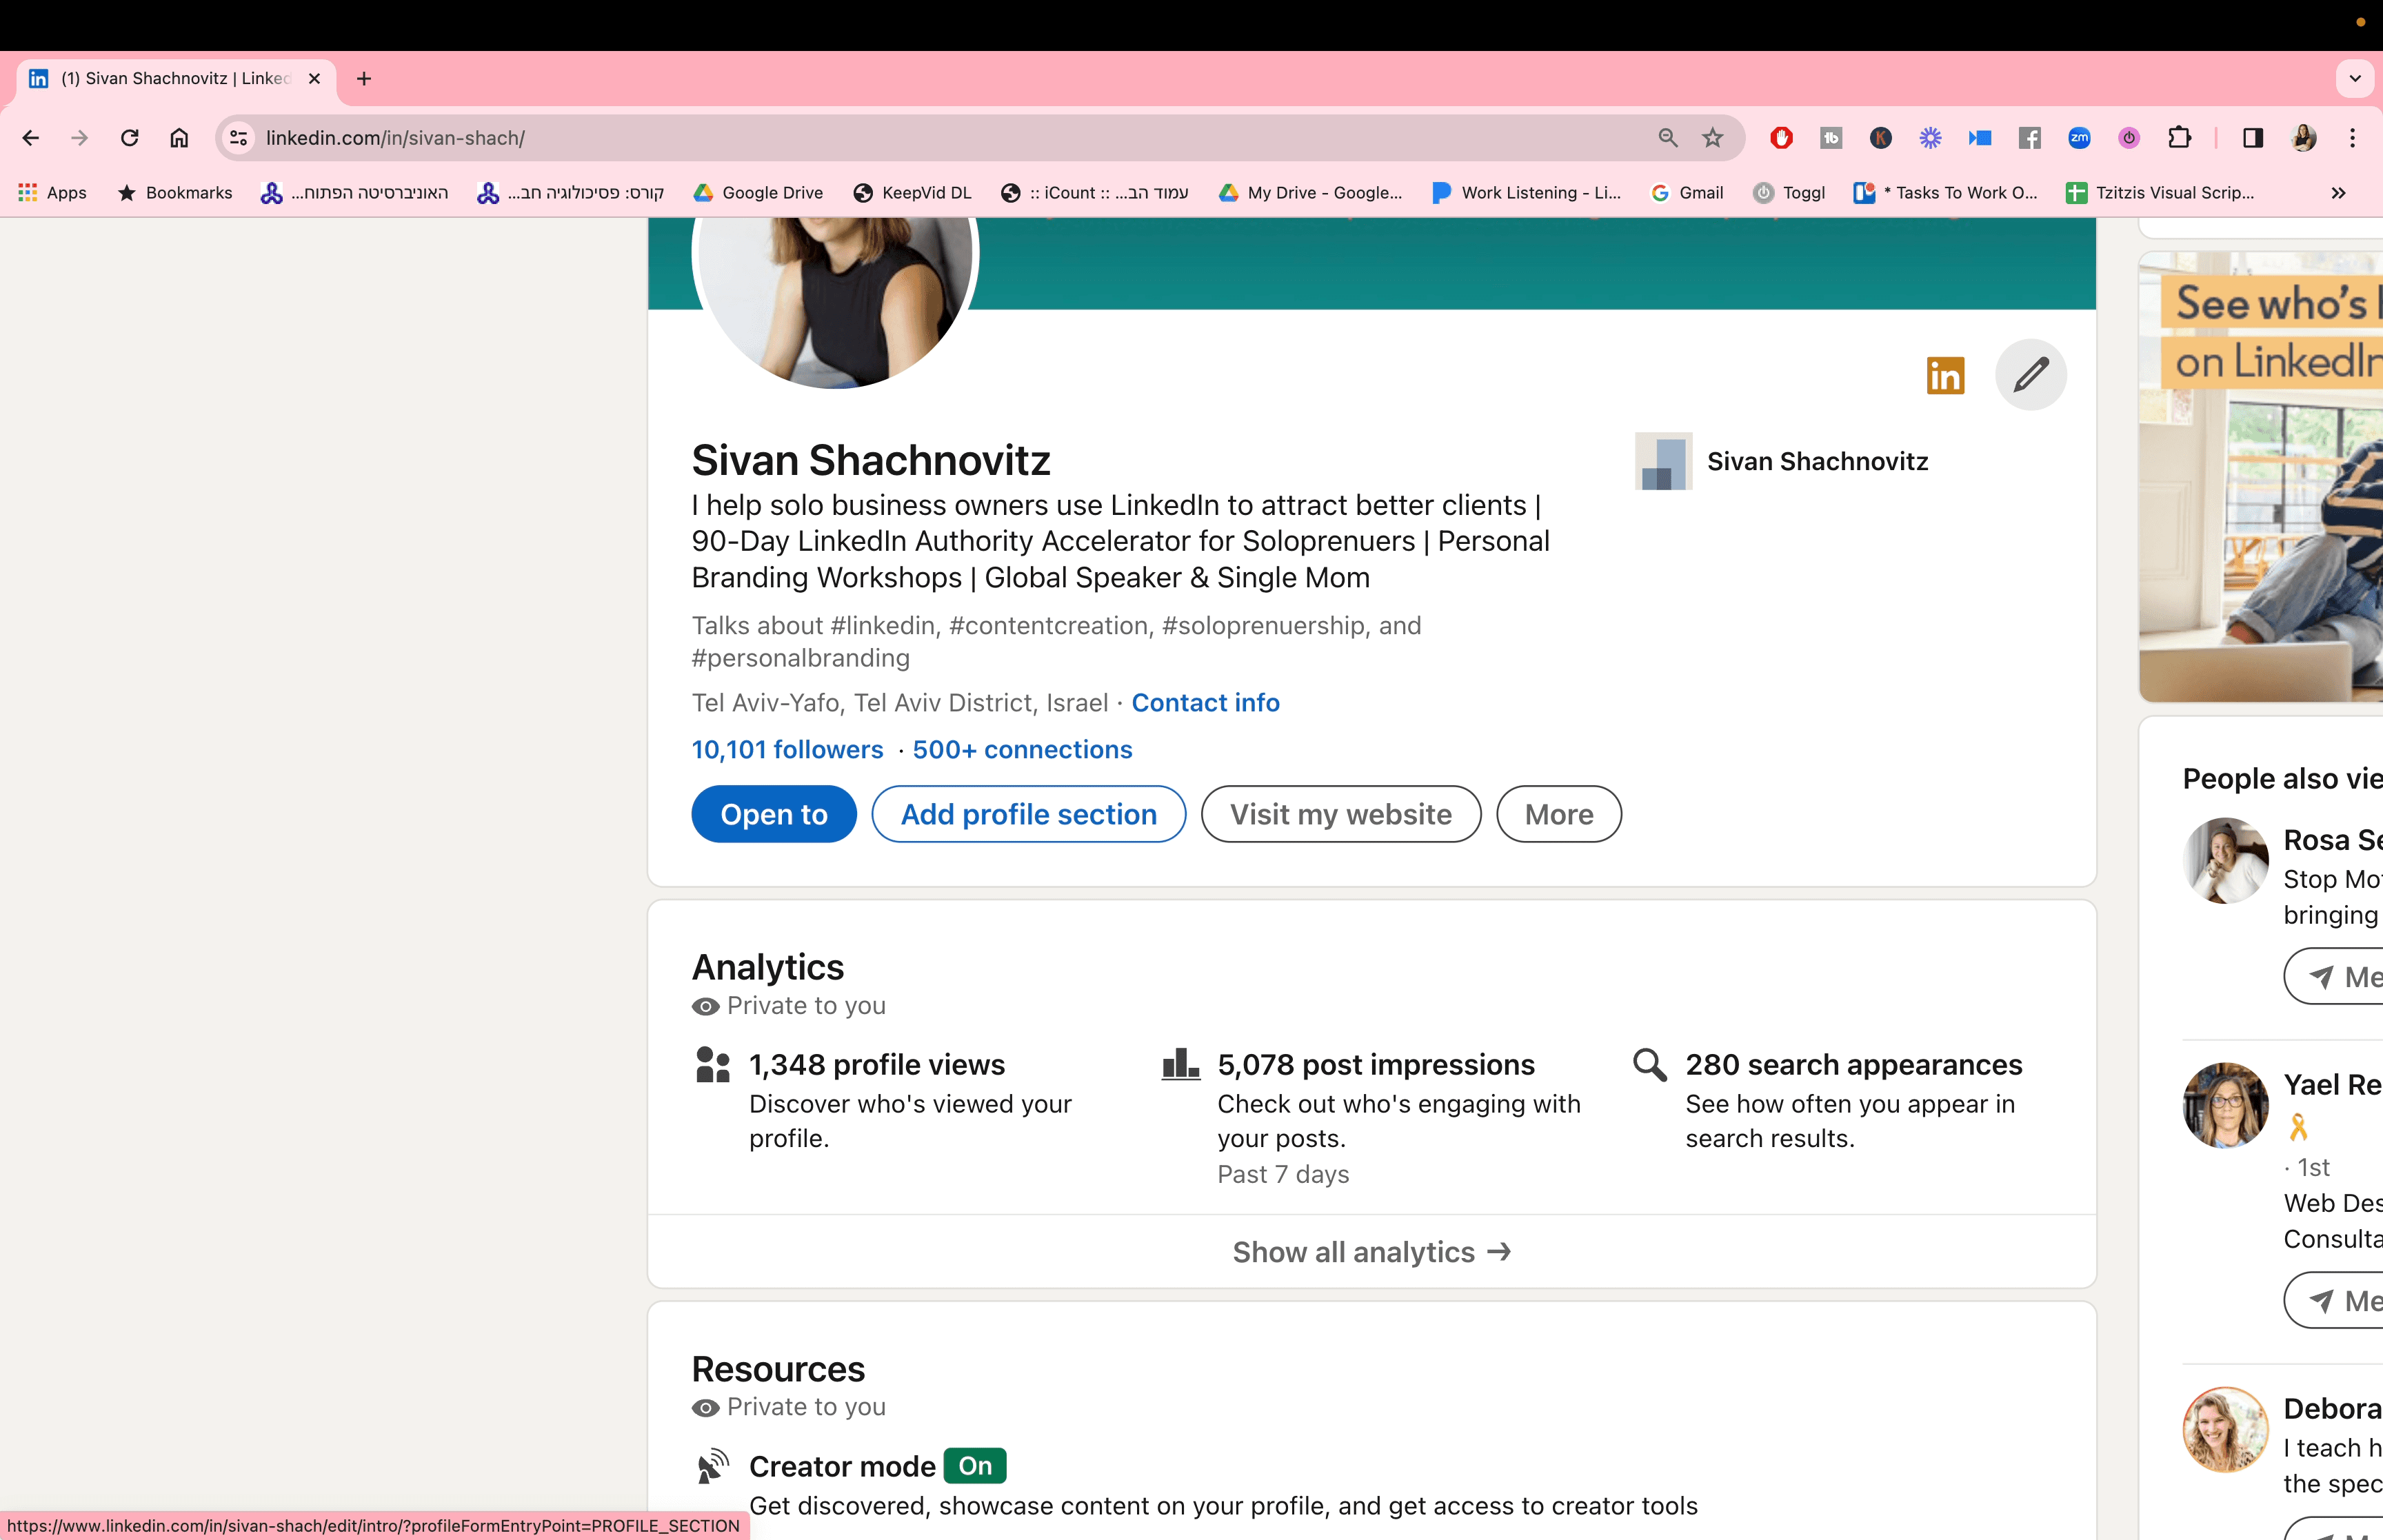Open the Extensions puzzle-piece menu

[2179, 138]
